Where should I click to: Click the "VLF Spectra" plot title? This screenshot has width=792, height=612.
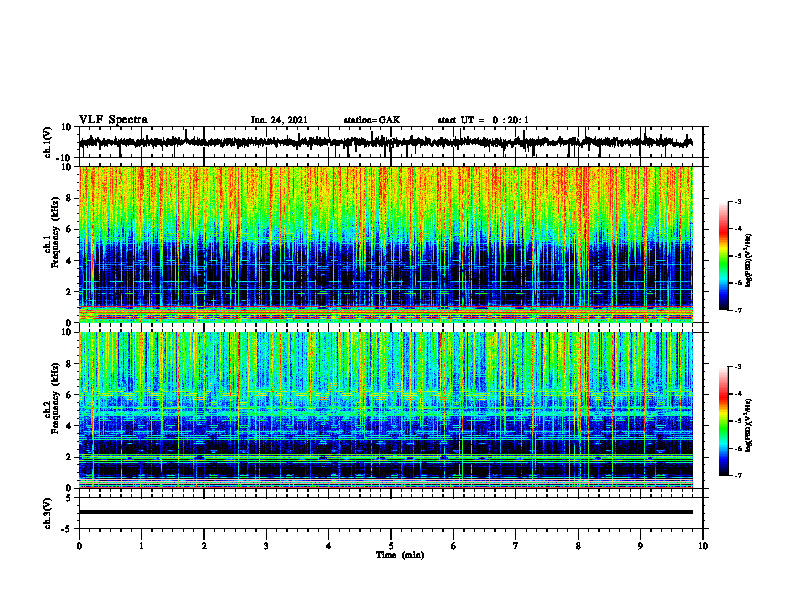tap(113, 120)
